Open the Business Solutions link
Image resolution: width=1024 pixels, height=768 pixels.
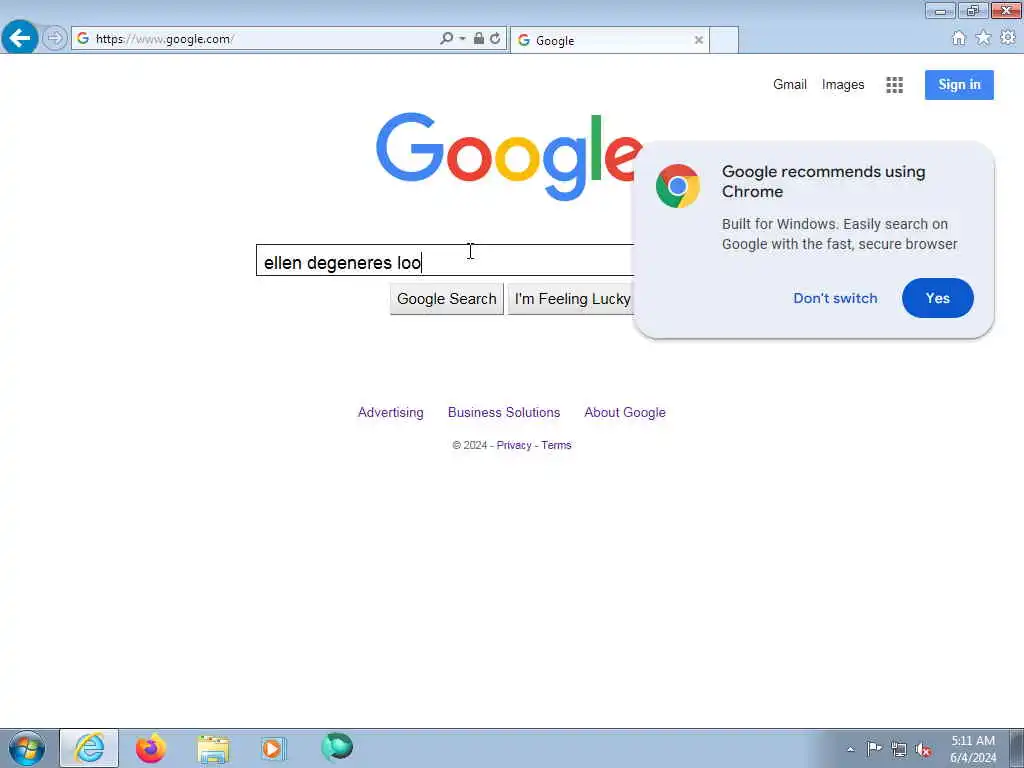click(504, 413)
